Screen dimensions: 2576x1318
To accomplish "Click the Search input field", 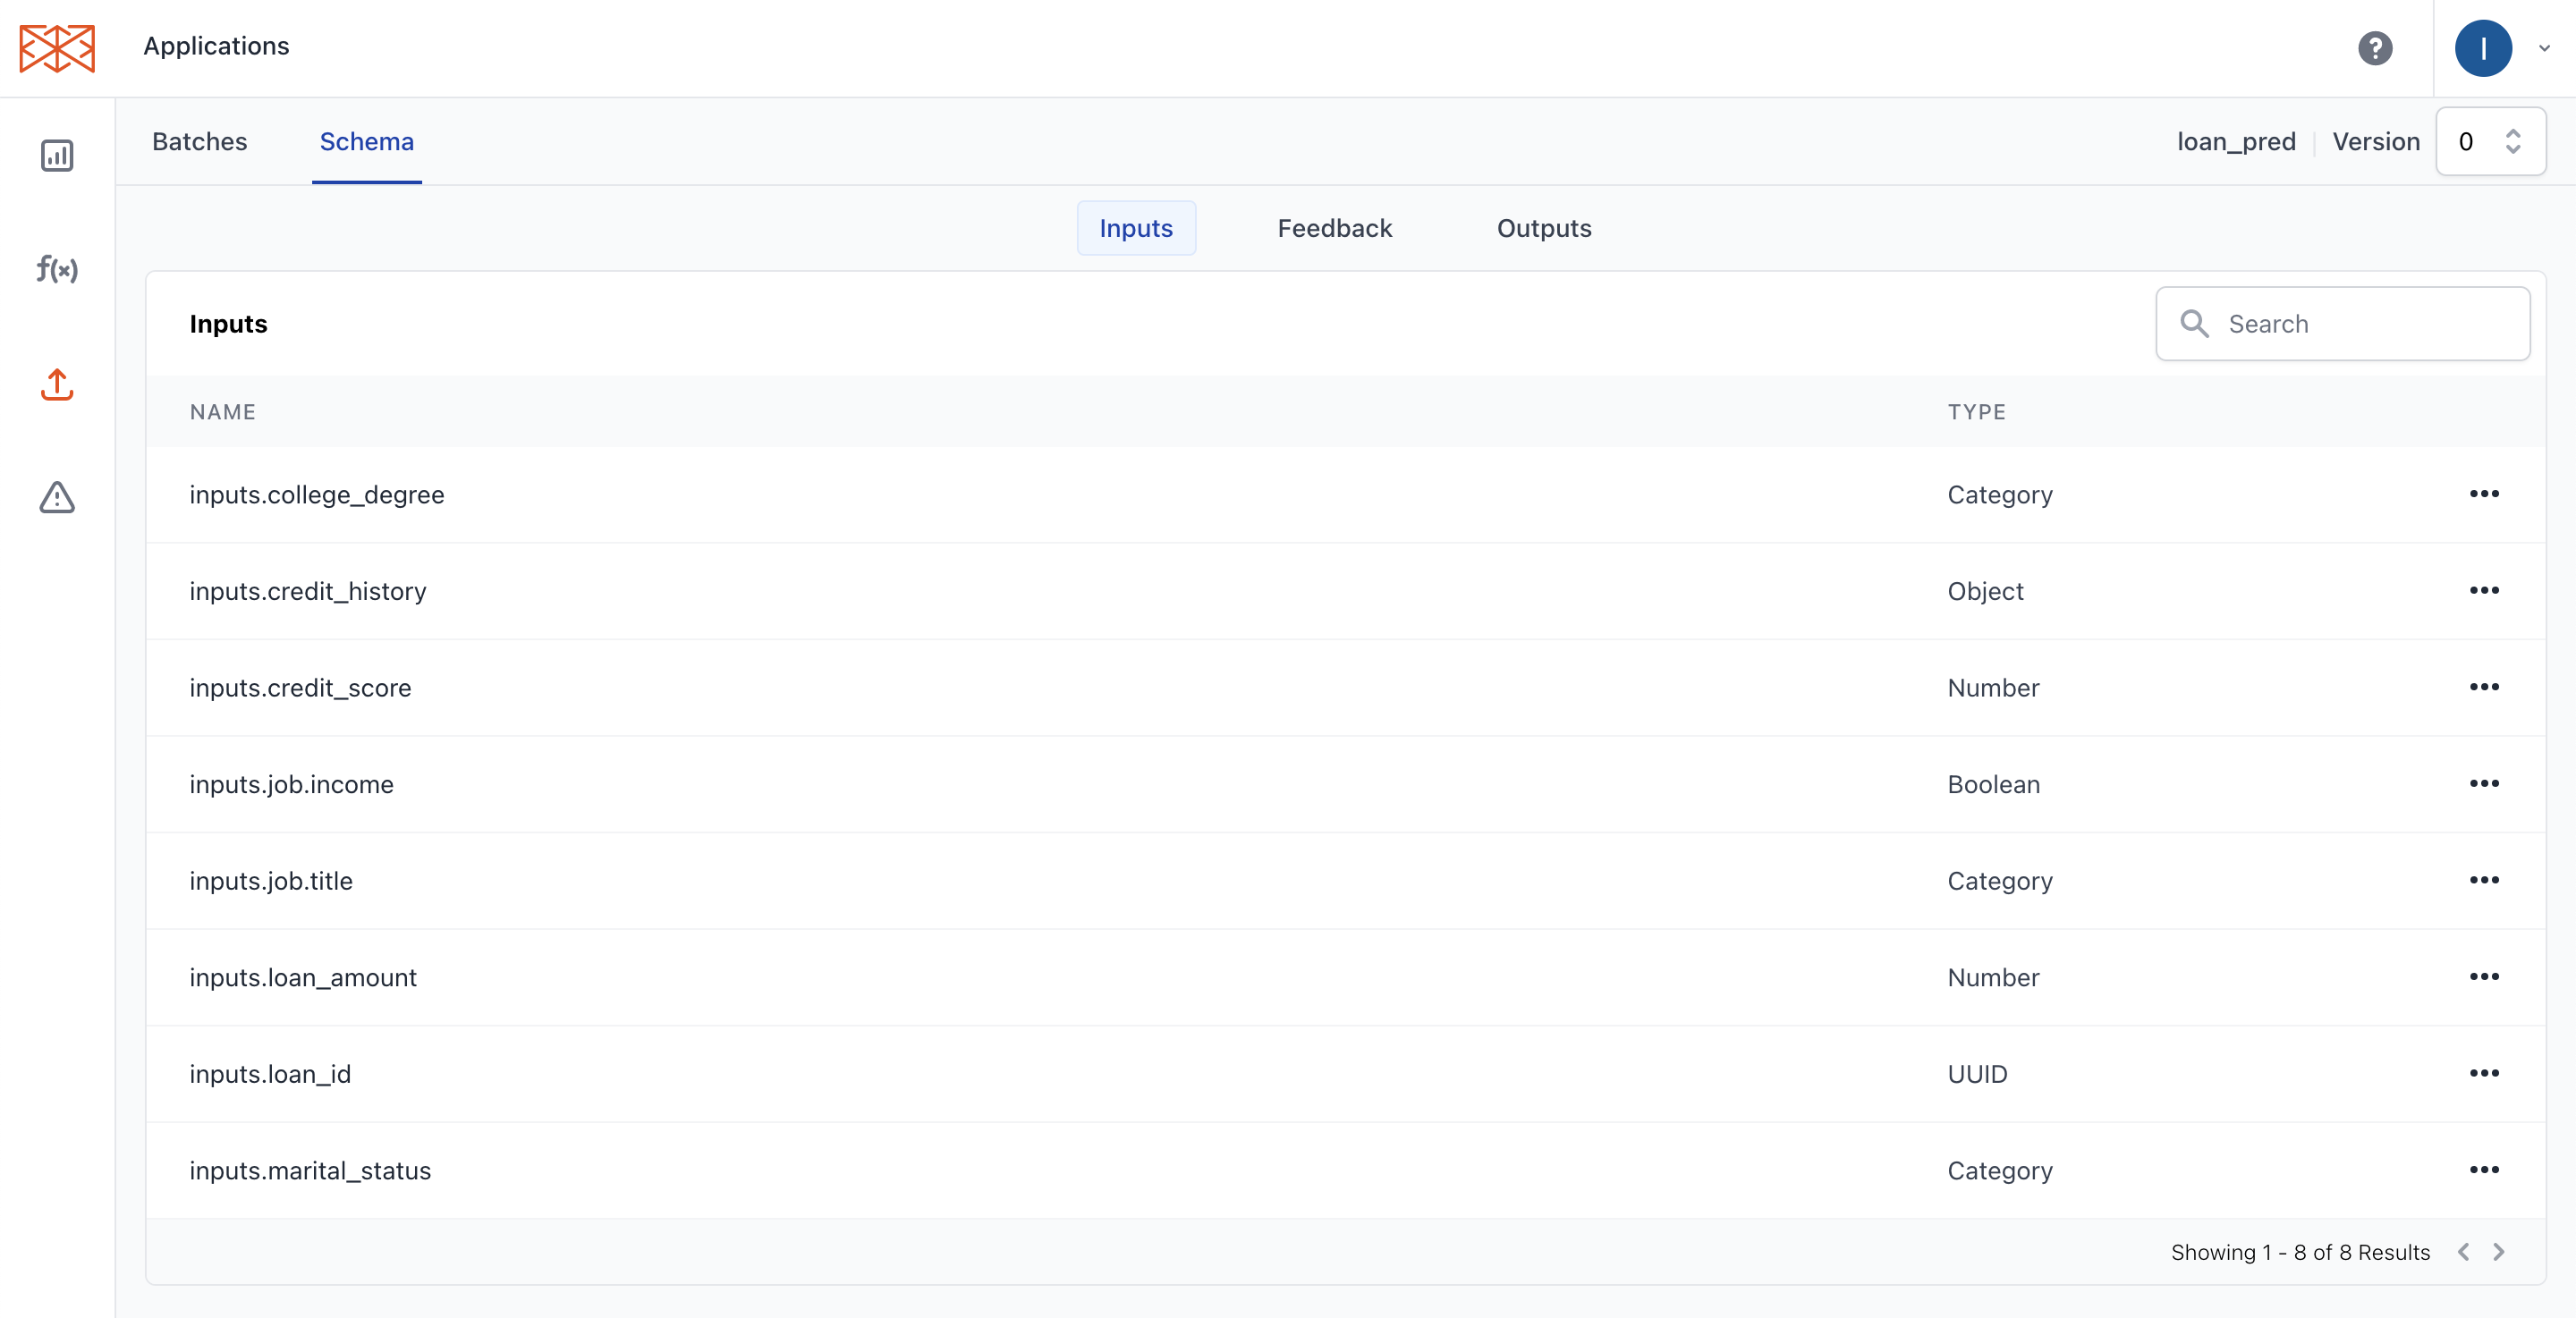I will point(2343,324).
